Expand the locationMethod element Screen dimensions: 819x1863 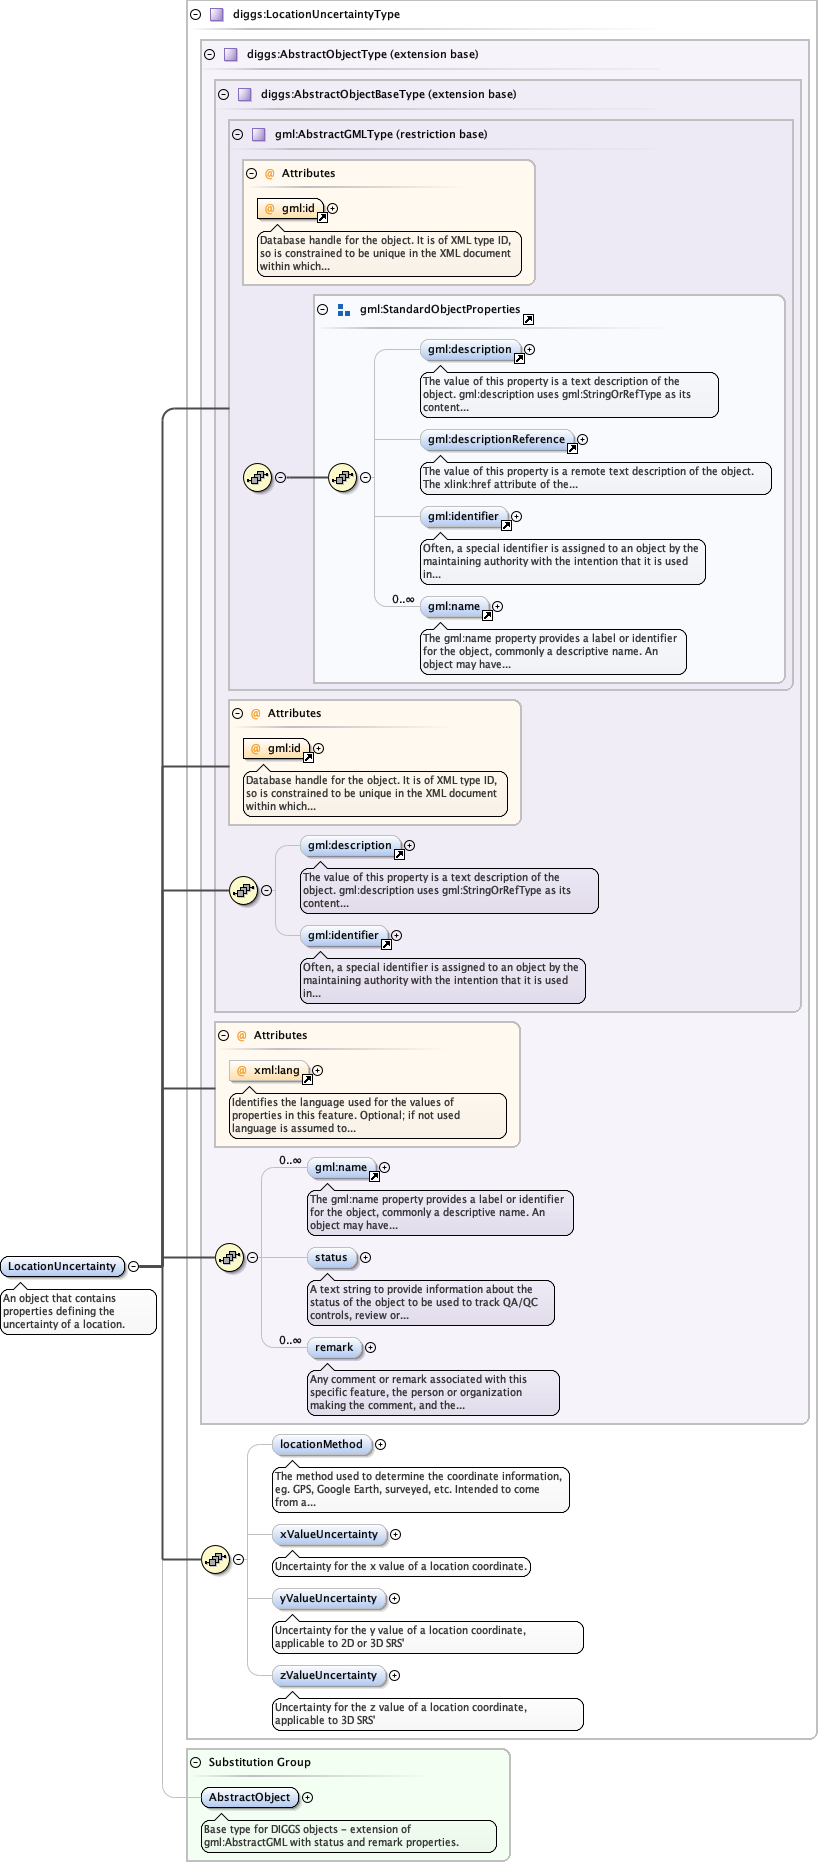380,1444
